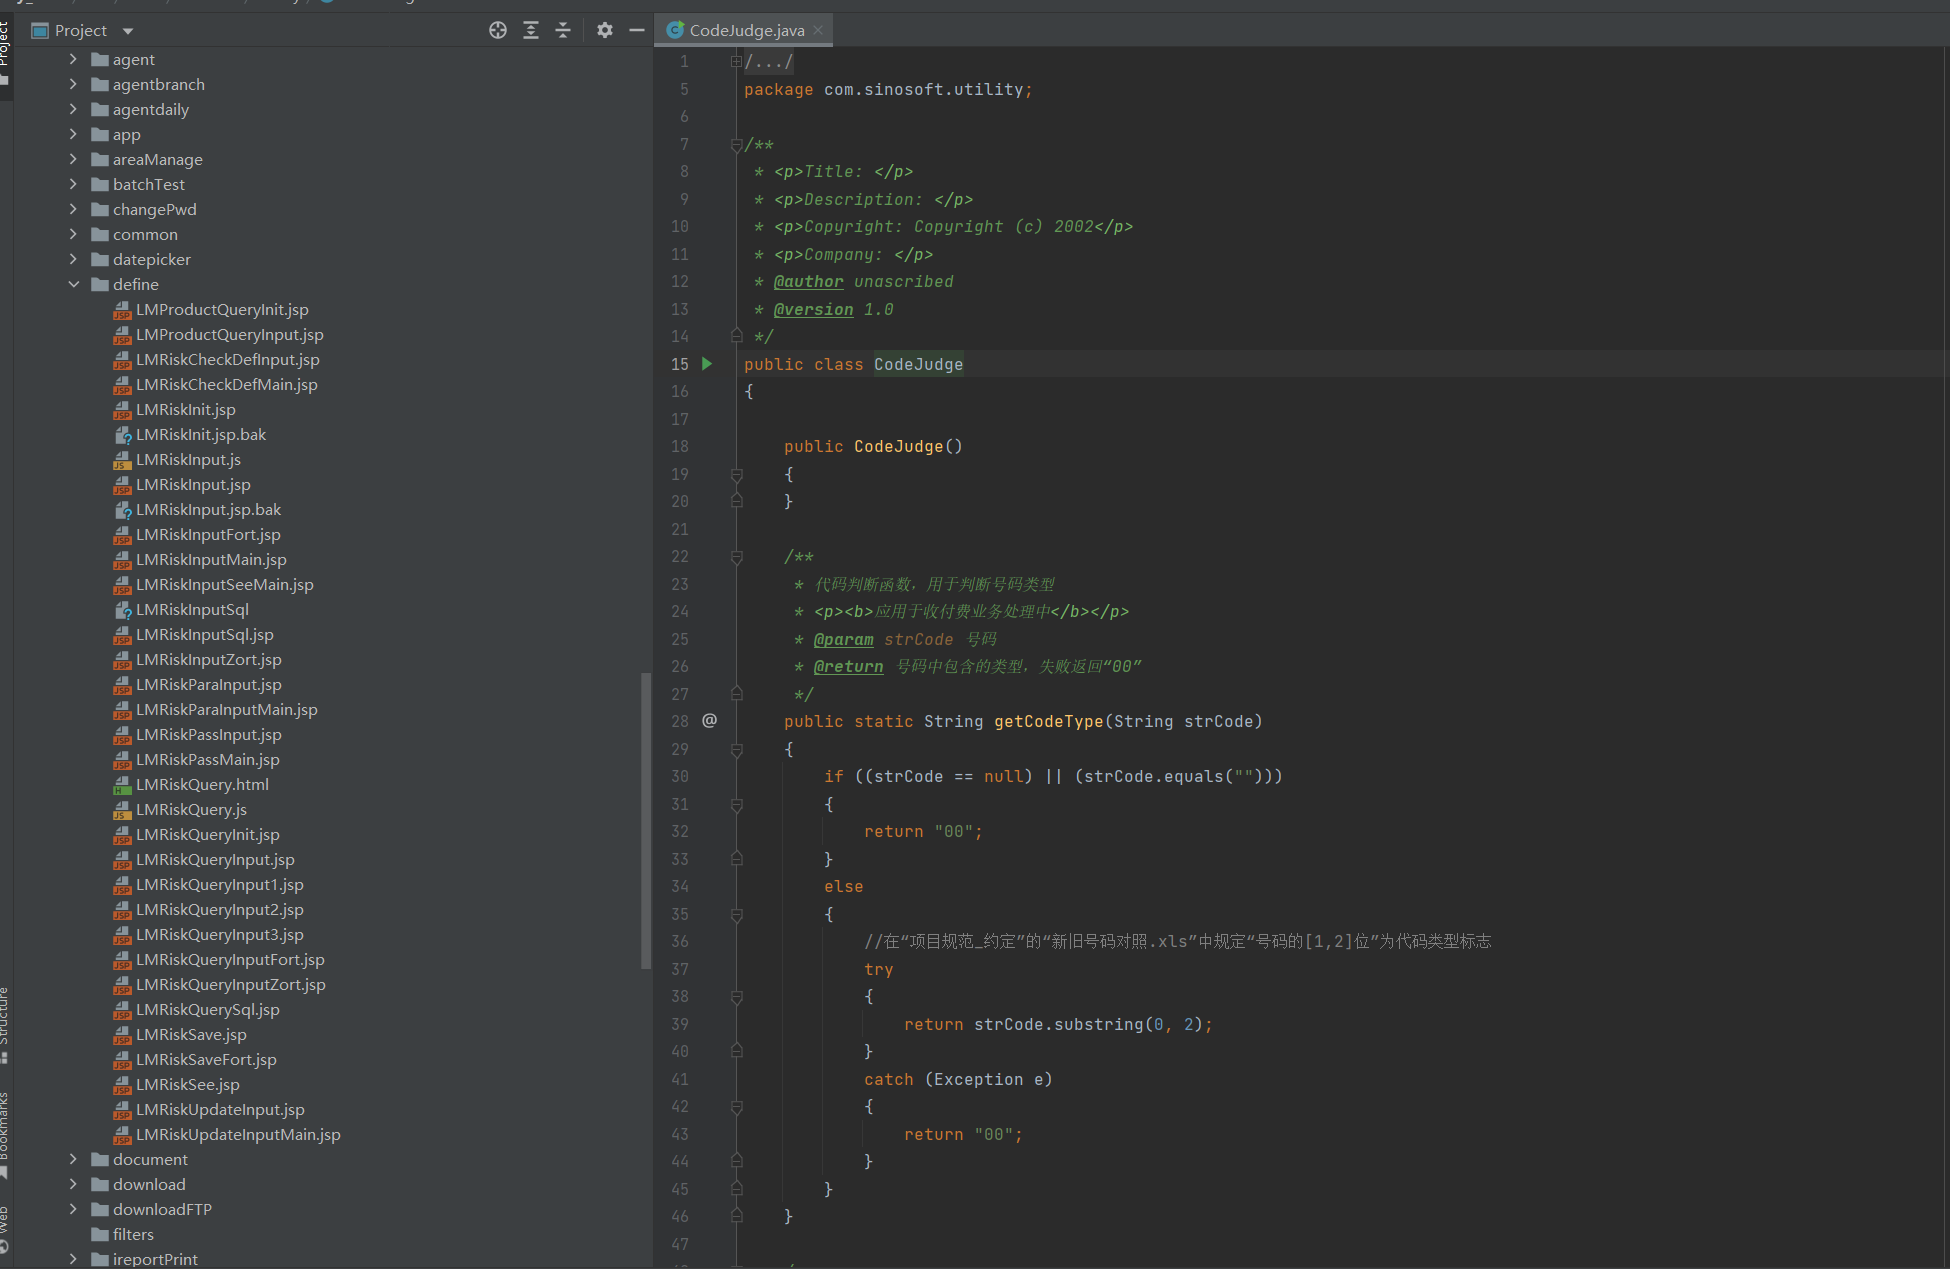This screenshot has width=1950, height=1269.
Task: Hide the Project tool window with minus icon
Action: coord(637,30)
